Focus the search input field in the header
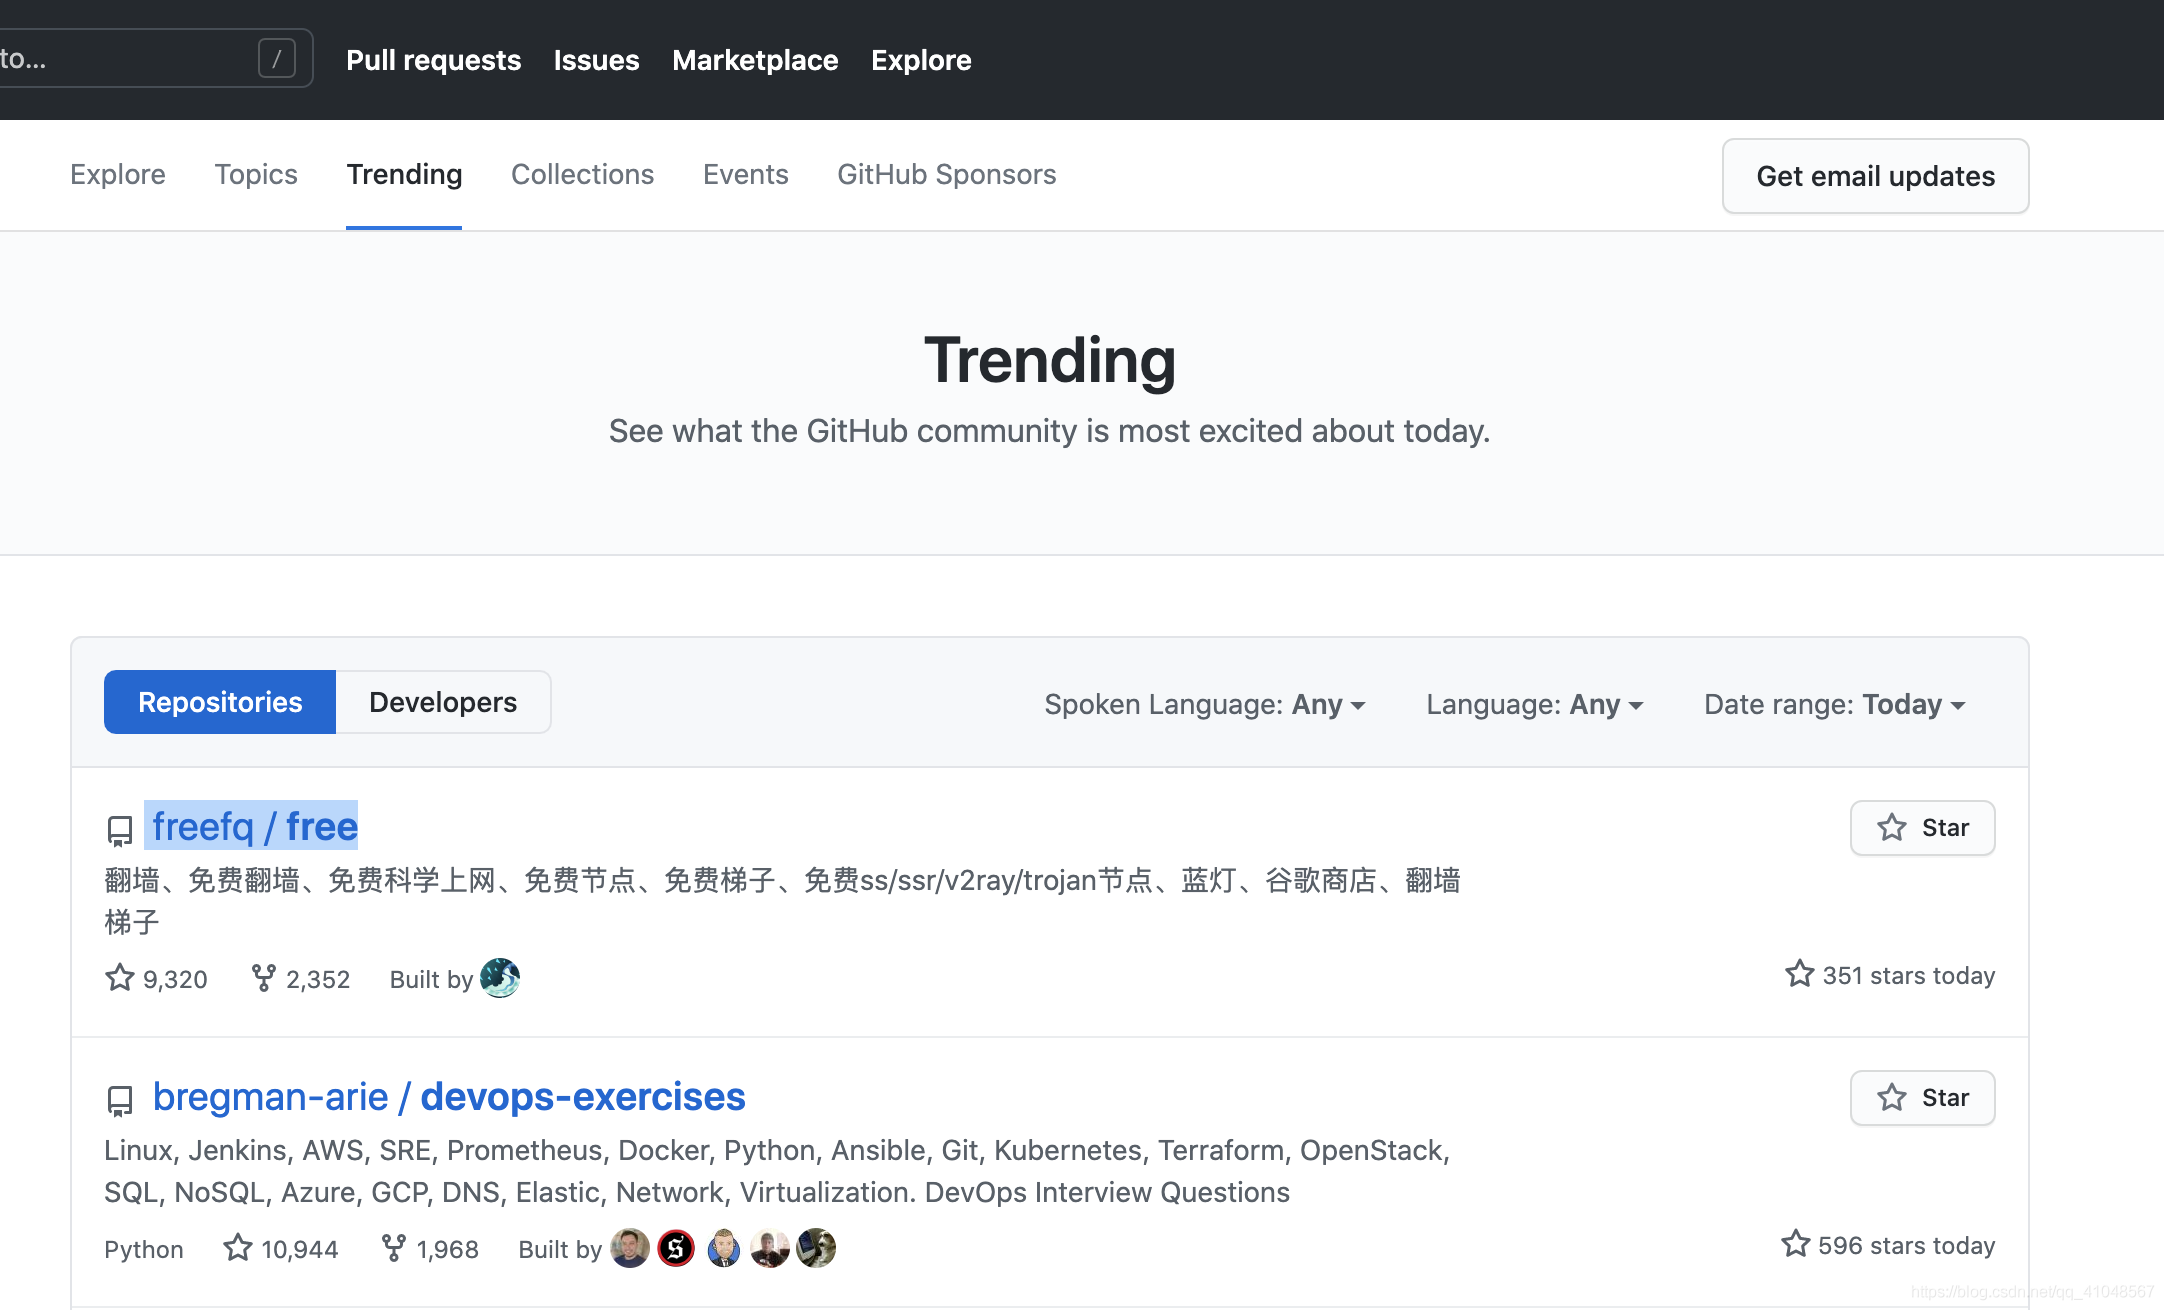Screen dimensions: 2164x1310 (155, 58)
